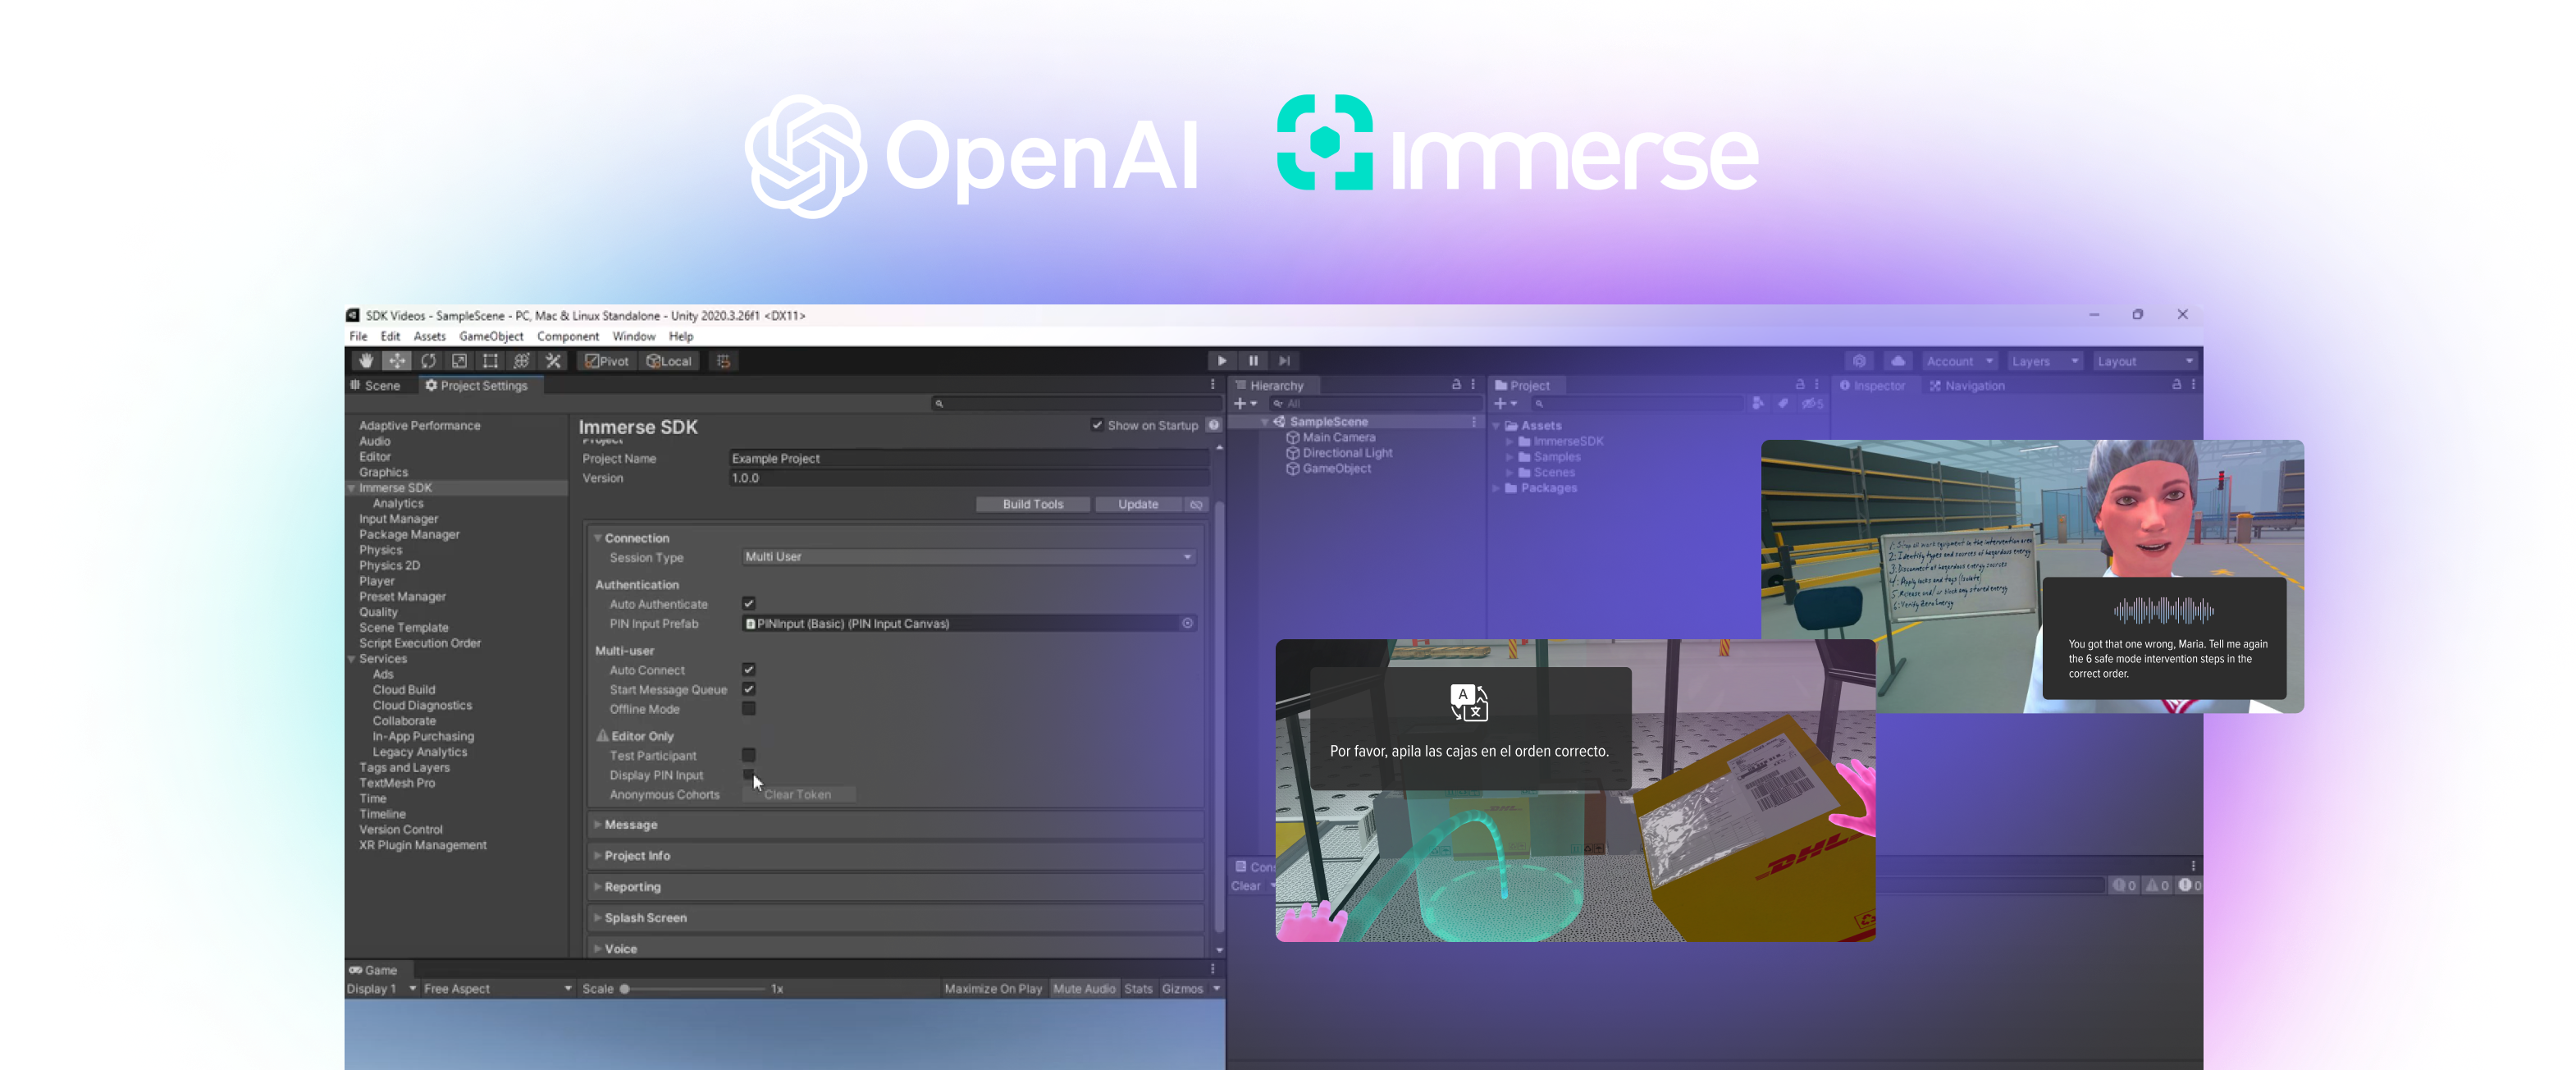Open the Layers dropdown

coord(2044,361)
